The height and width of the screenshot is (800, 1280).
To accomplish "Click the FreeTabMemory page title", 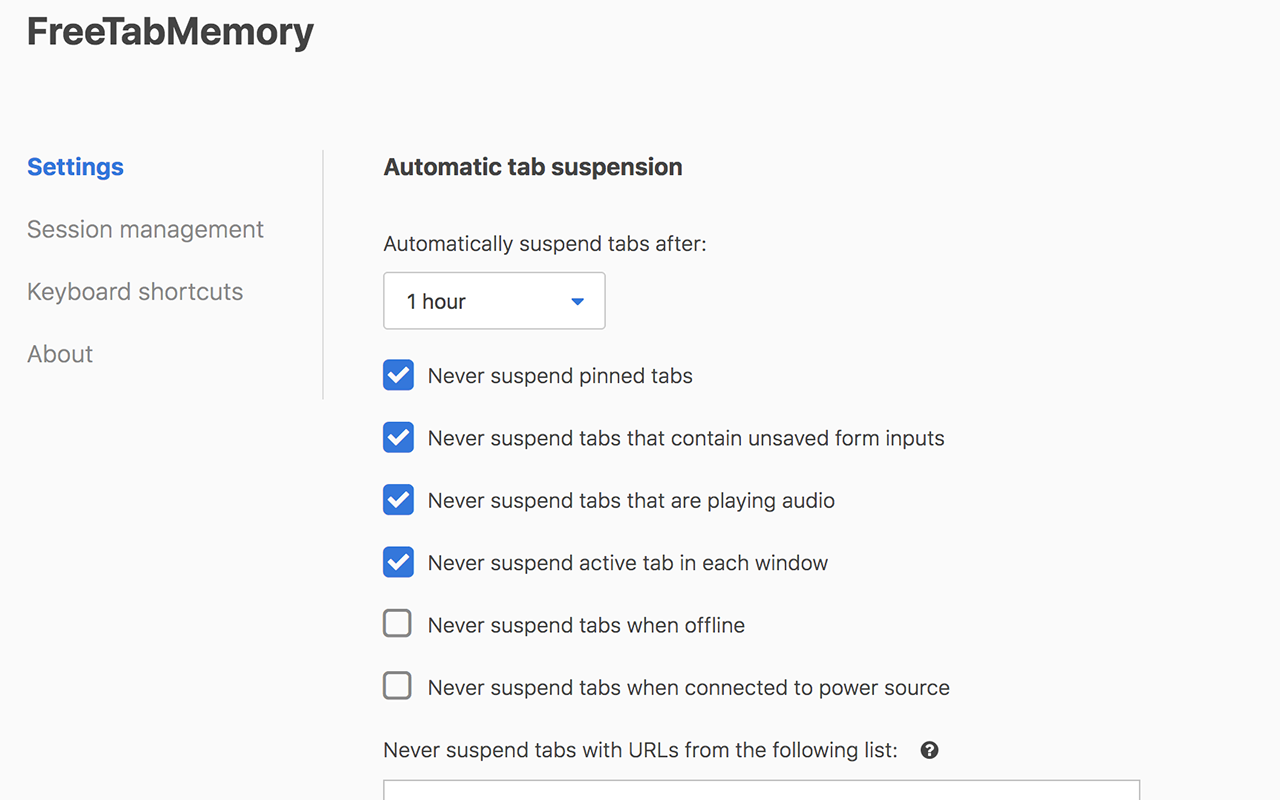I will [x=170, y=31].
